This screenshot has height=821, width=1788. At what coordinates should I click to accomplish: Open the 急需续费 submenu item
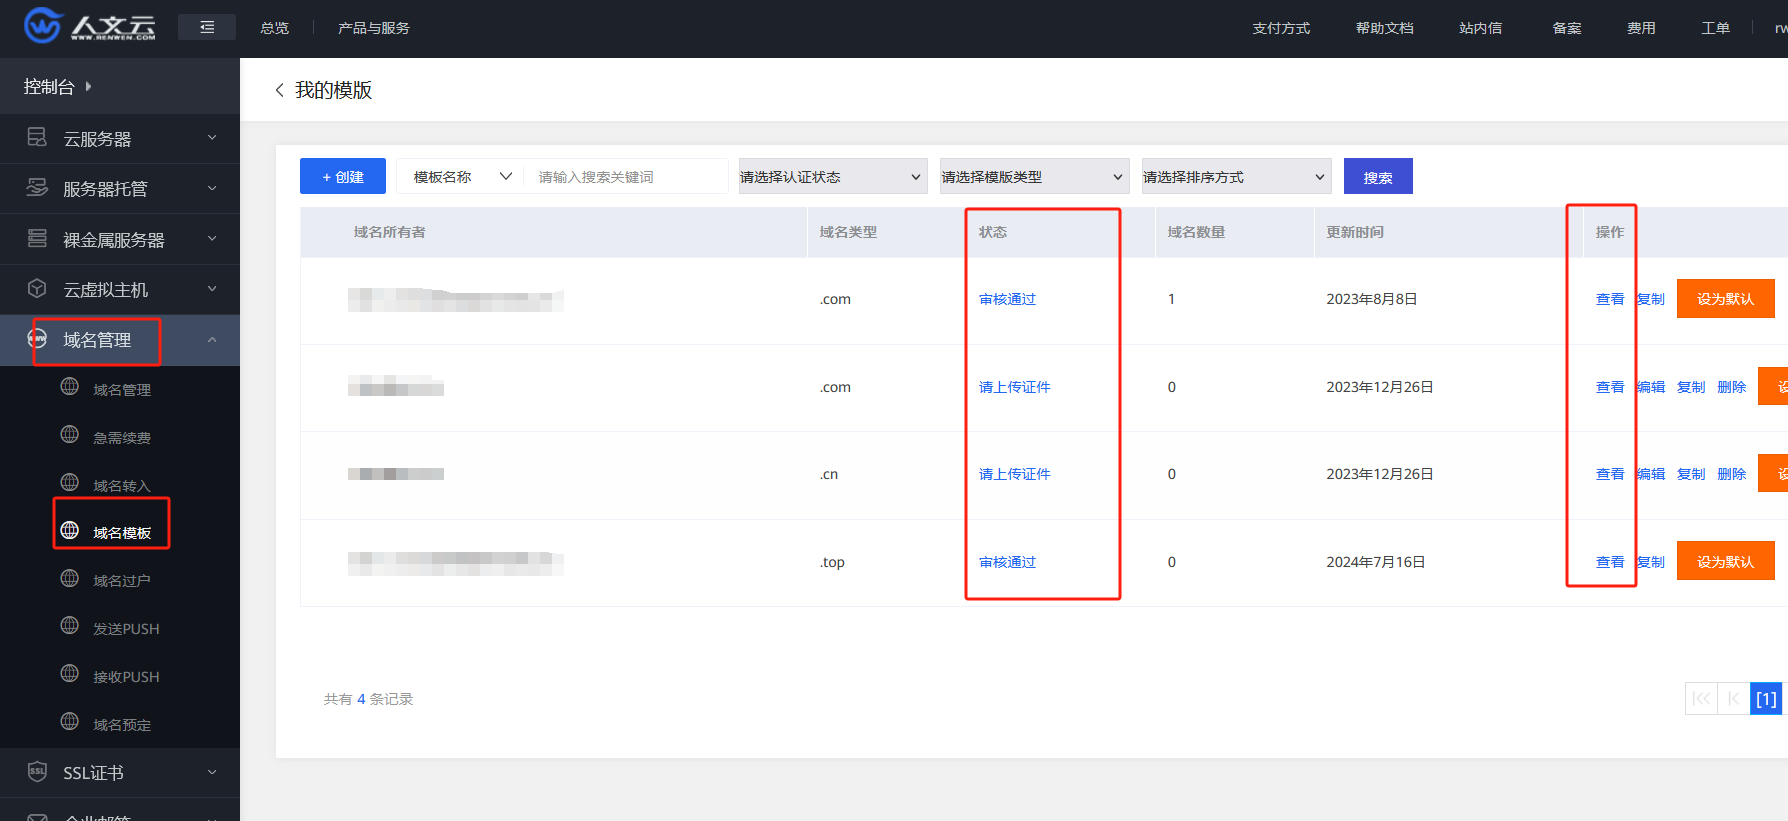click(122, 438)
